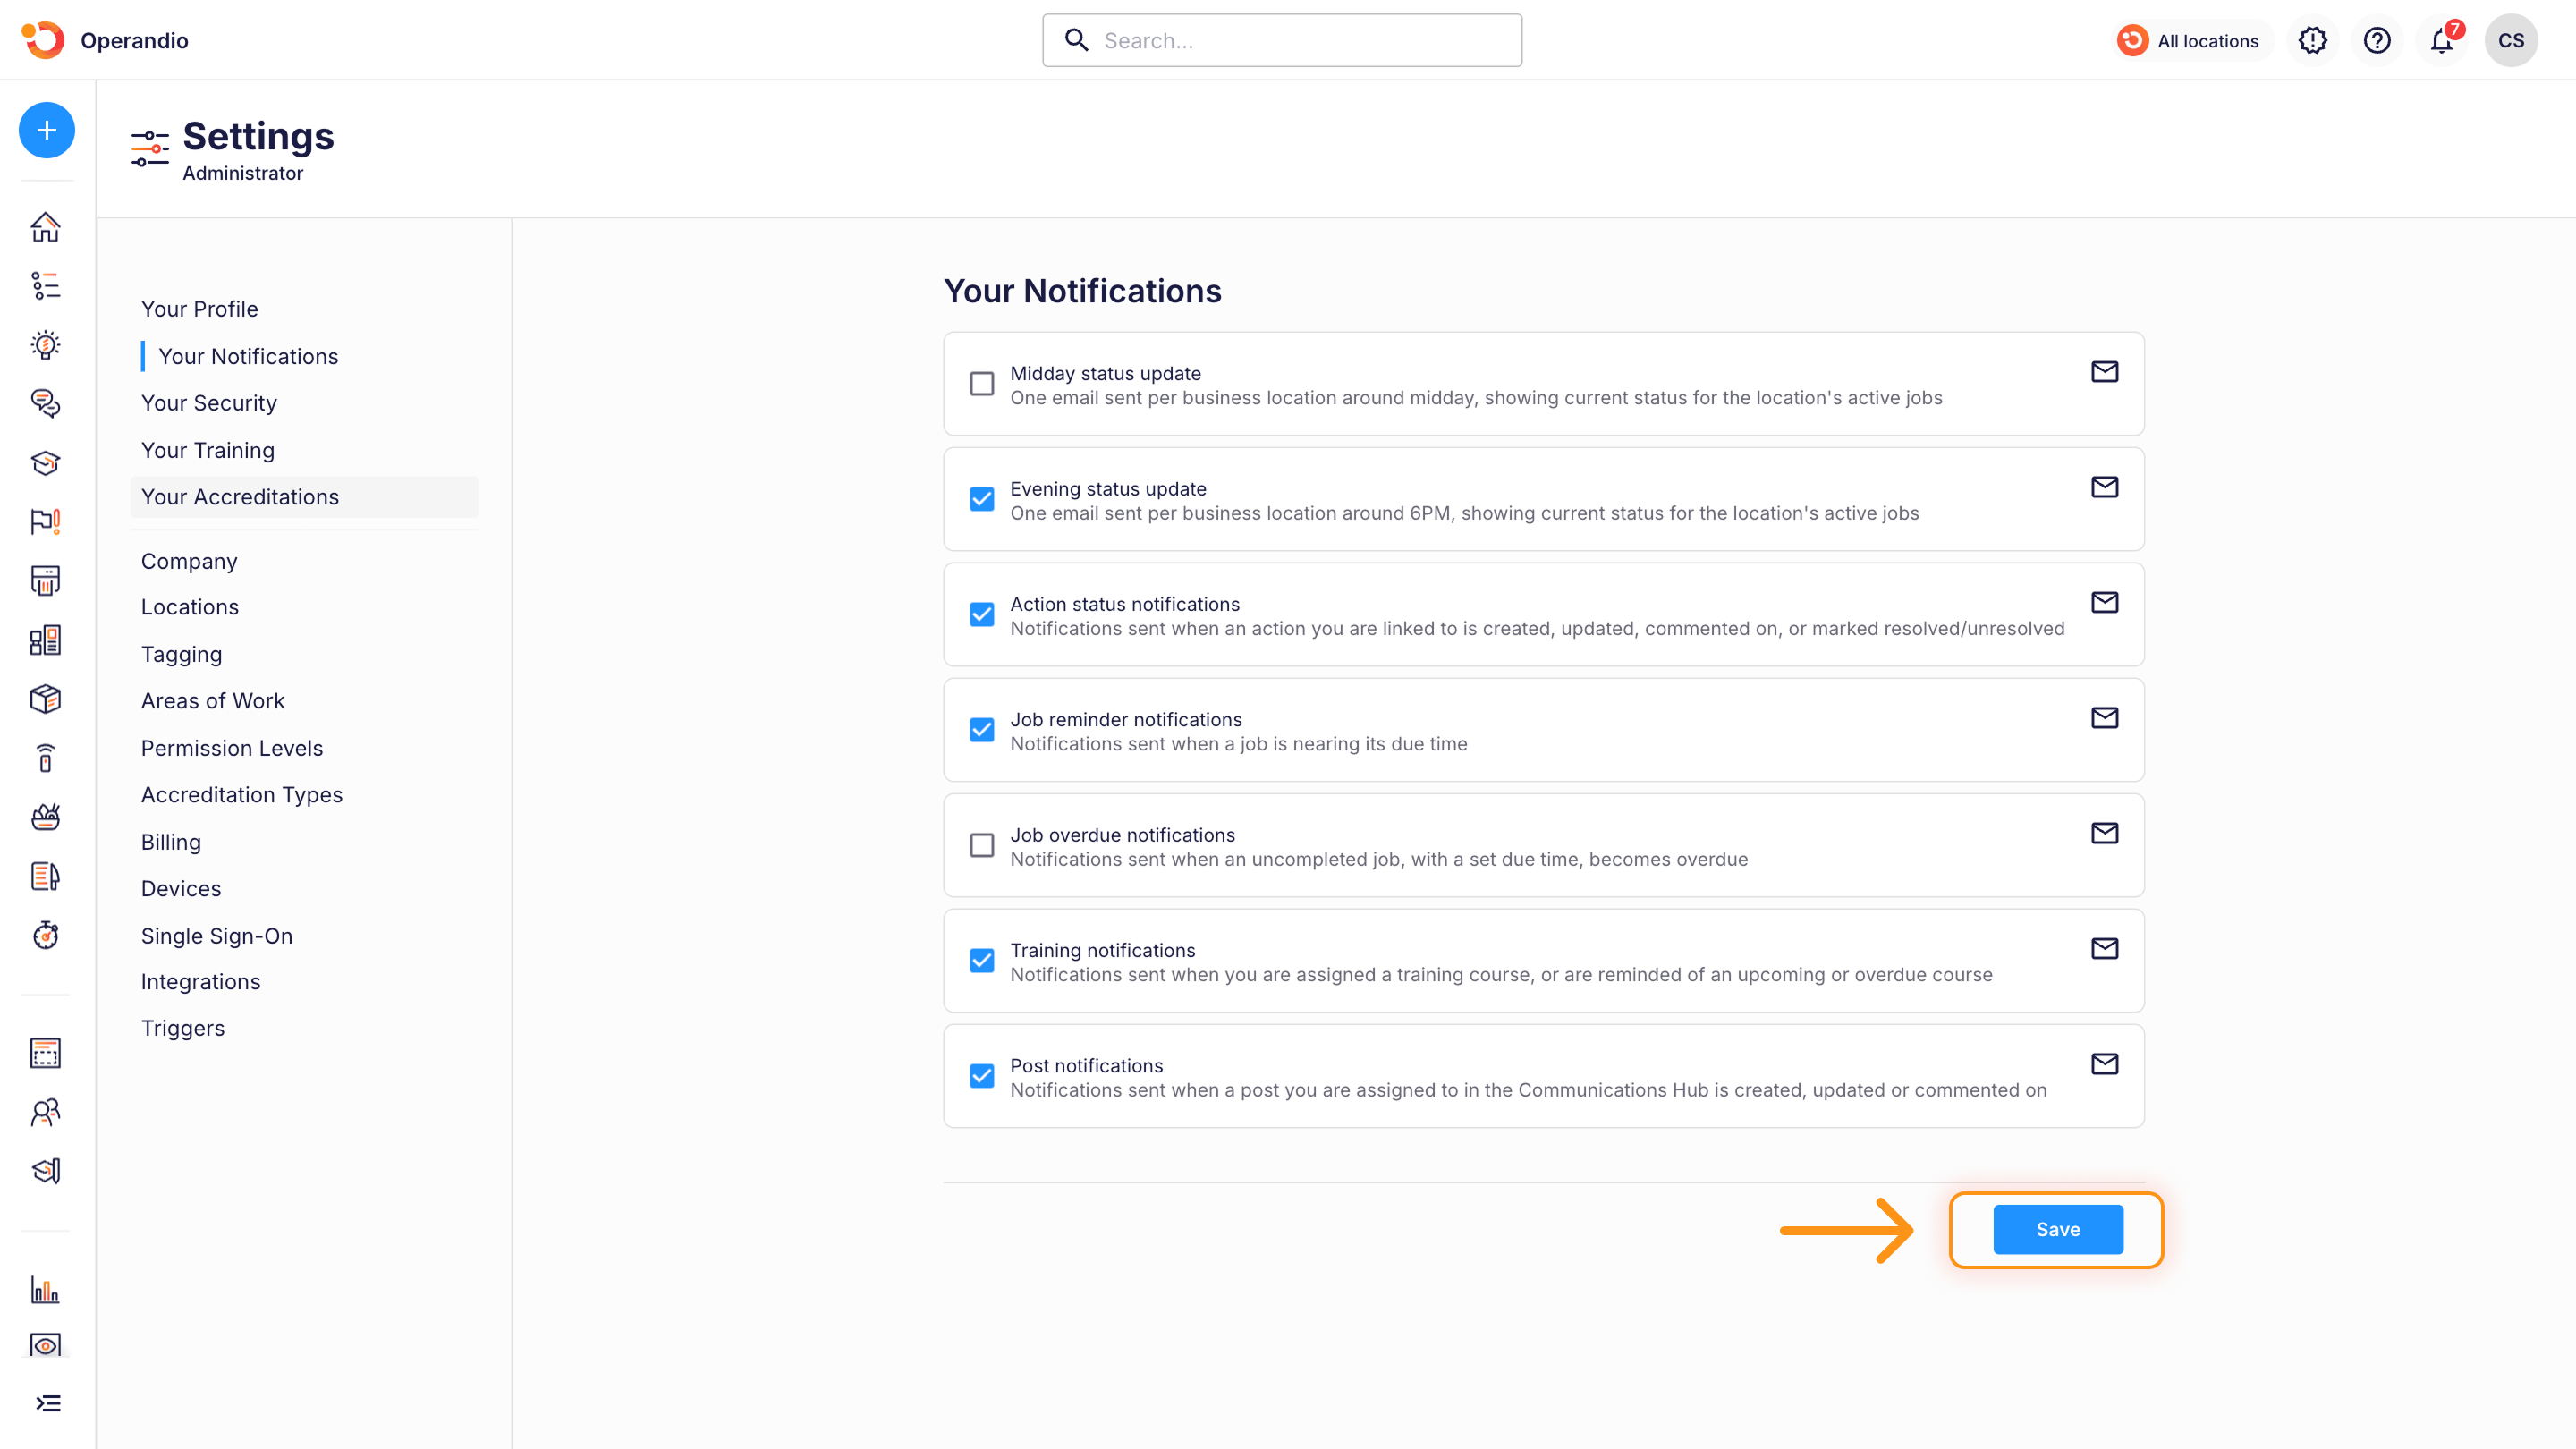Open the flag alert icon in sidebar
This screenshot has width=2576, height=1449.
pyautogui.click(x=46, y=522)
